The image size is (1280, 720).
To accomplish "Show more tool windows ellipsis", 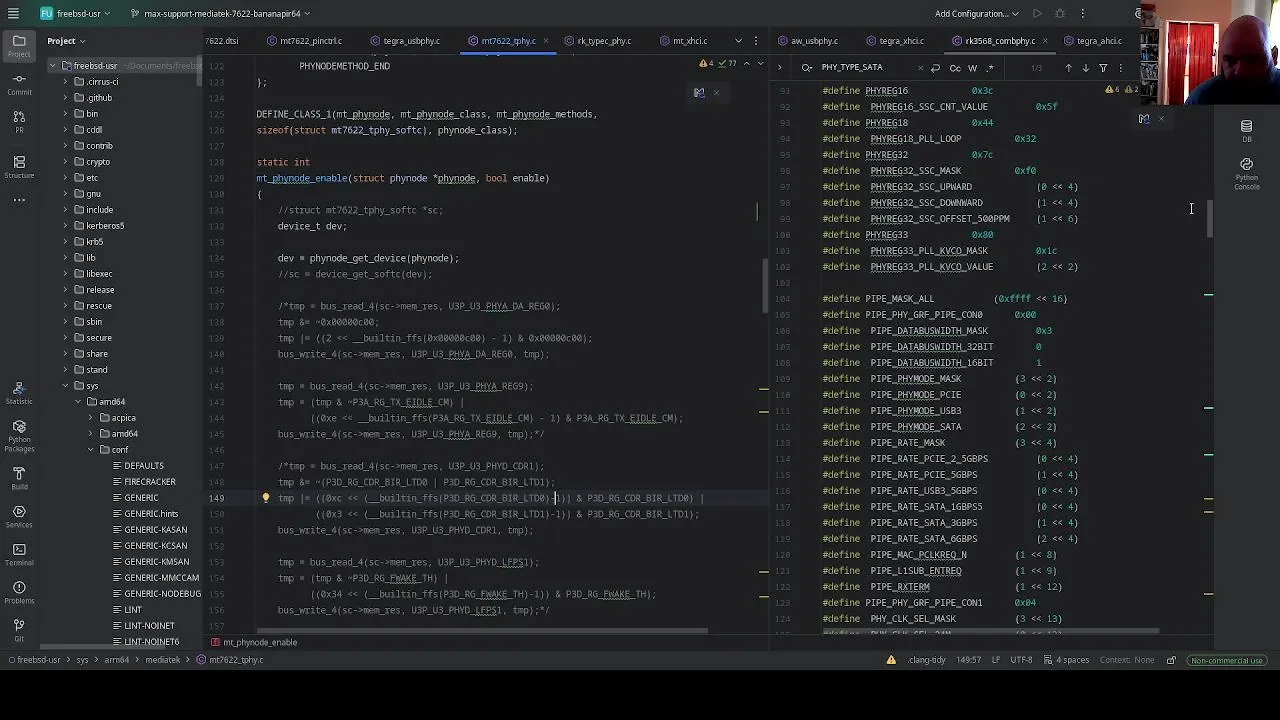I will pyautogui.click(x=19, y=200).
